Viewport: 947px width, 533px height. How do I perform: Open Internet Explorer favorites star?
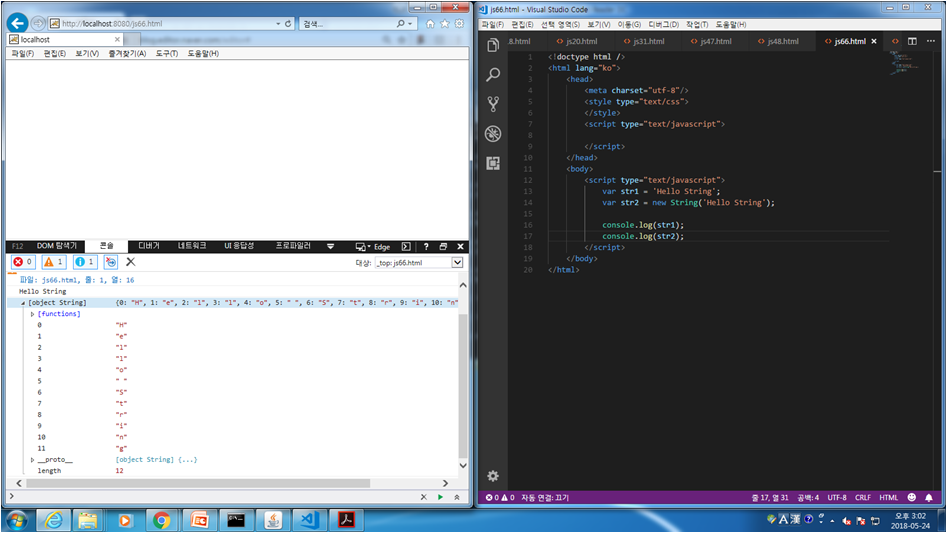(x=445, y=24)
